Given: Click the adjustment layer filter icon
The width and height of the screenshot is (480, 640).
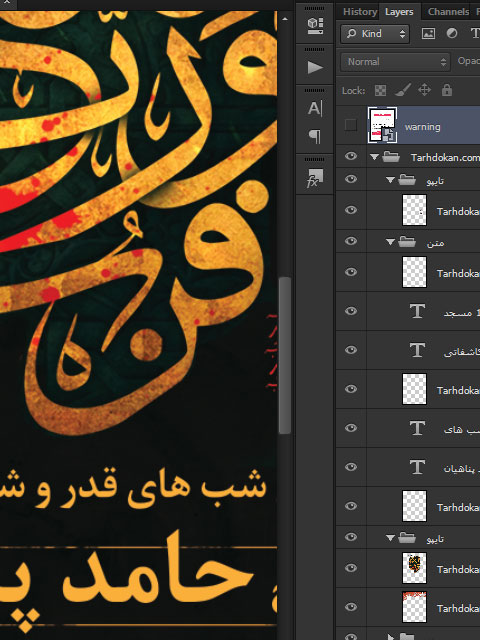Looking at the screenshot, I should tap(451, 33).
